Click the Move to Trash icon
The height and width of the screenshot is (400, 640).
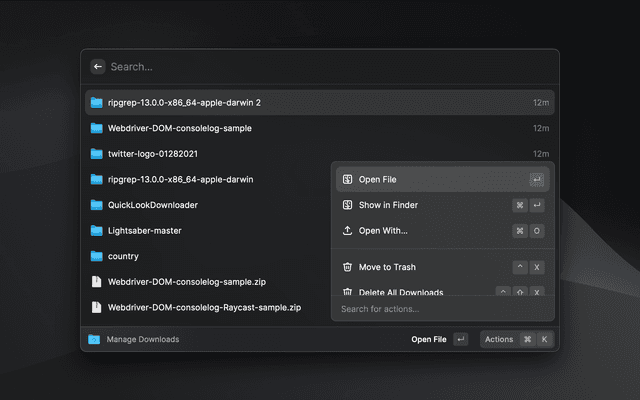click(x=347, y=267)
